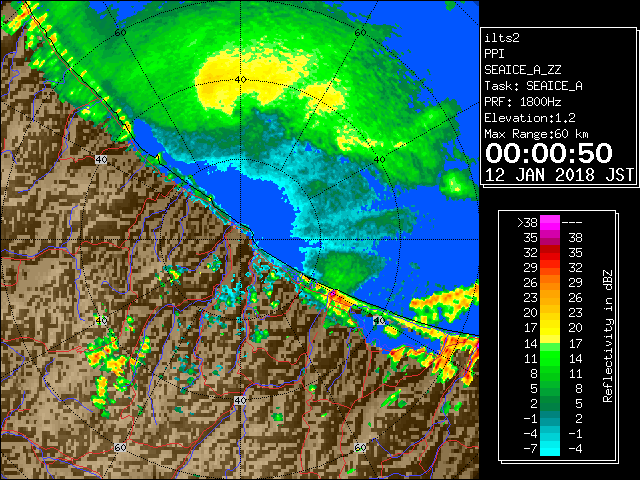
Task: Select the '60' range label in the northwest
Action: (120, 33)
